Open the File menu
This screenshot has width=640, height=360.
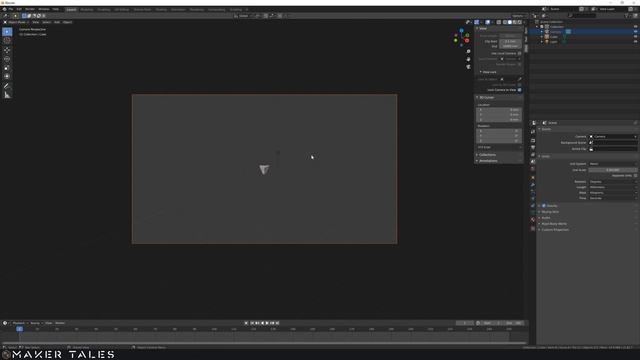(11, 9)
